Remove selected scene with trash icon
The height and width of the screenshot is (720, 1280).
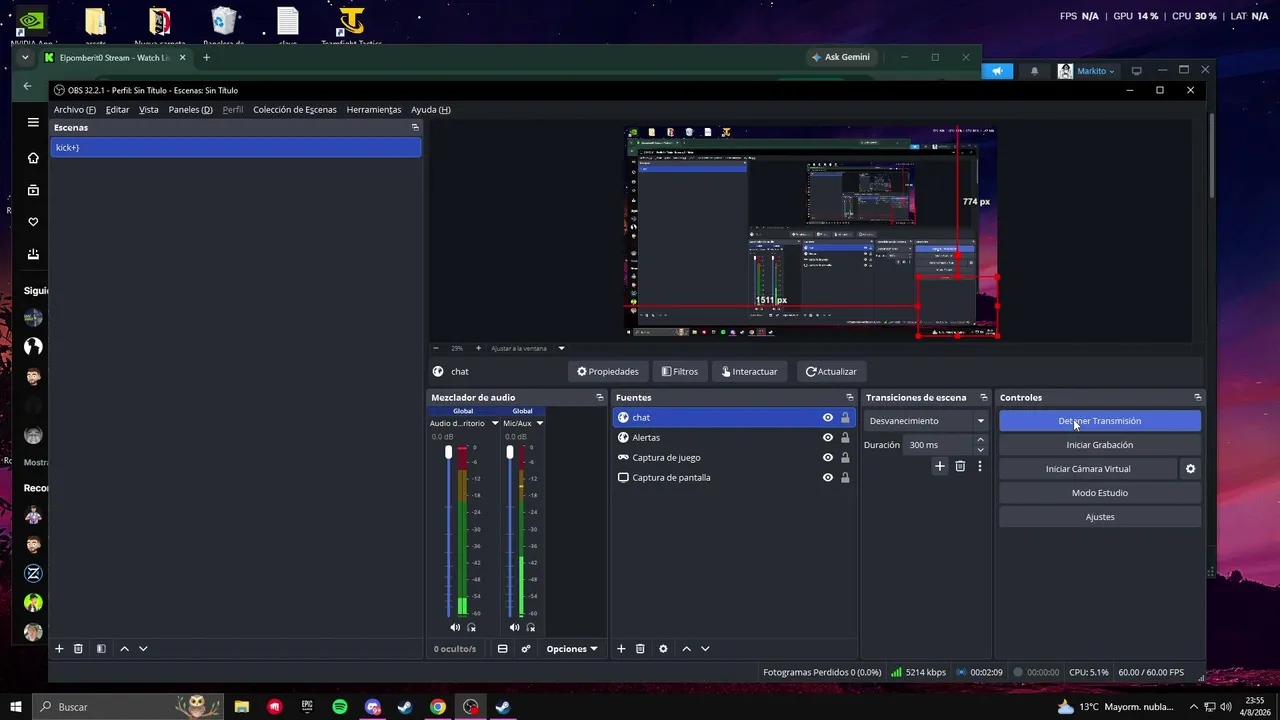[78, 649]
